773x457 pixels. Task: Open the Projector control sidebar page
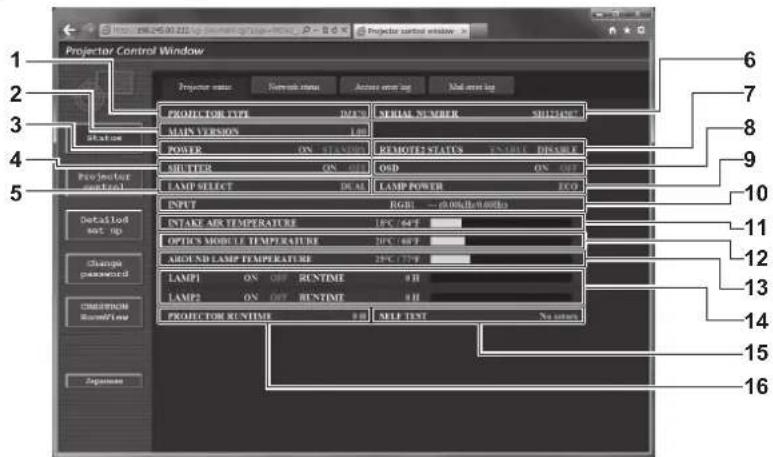[104, 181]
